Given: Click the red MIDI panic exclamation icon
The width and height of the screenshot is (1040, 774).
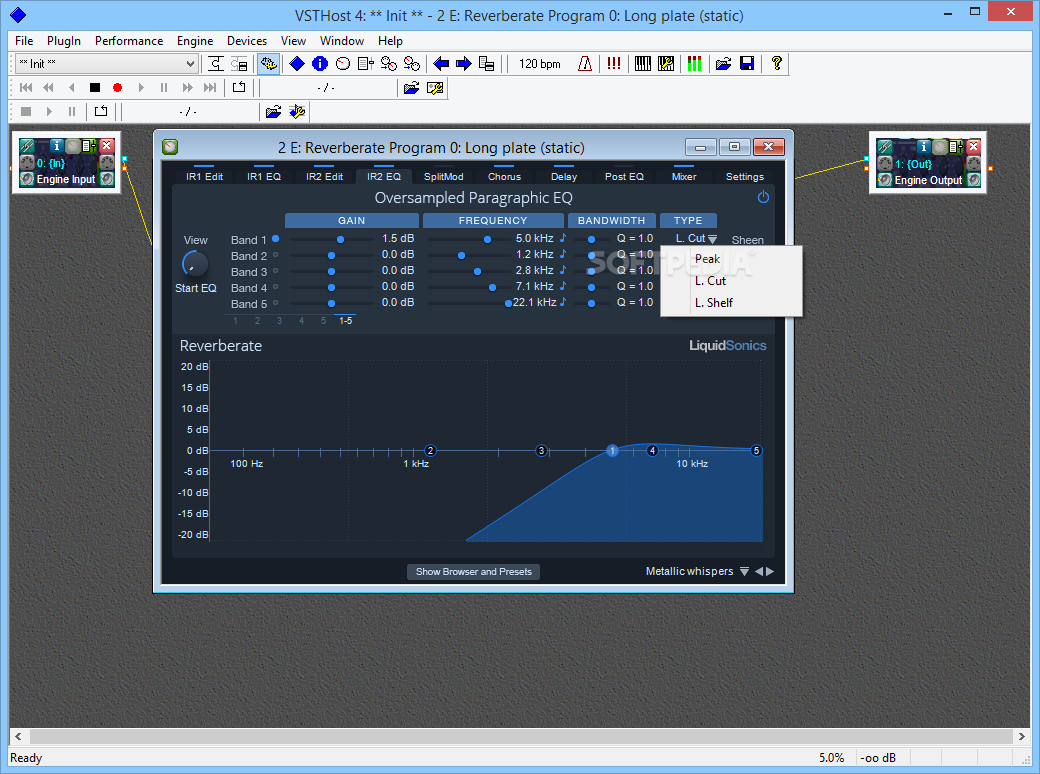Looking at the screenshot, I should click(x=614, y=64).
